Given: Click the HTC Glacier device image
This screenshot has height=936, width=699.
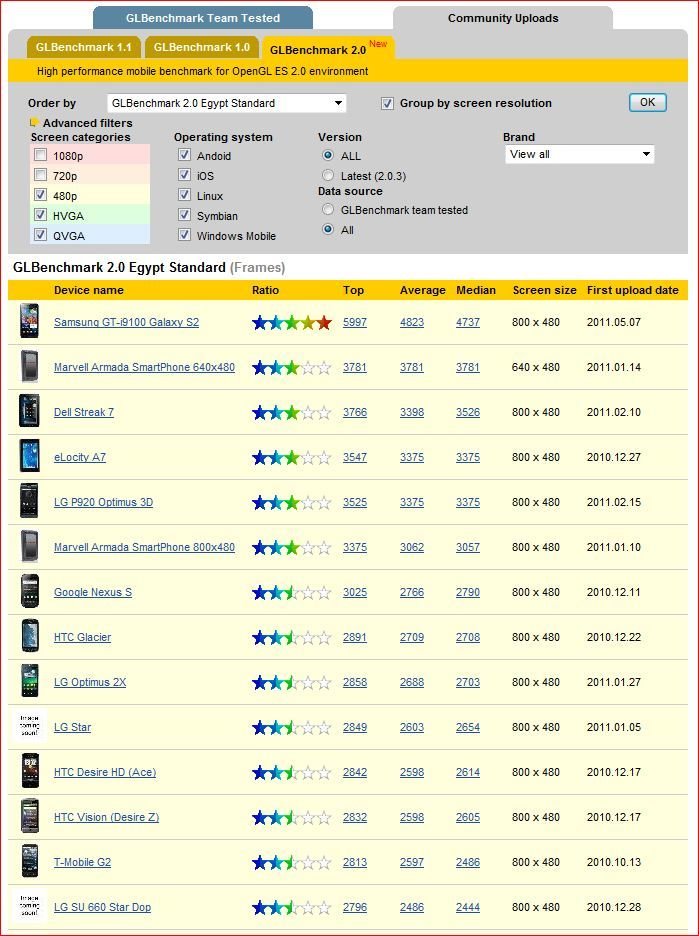Looking at the screenshot, I should pyautogui.click(x=29, y=636).
